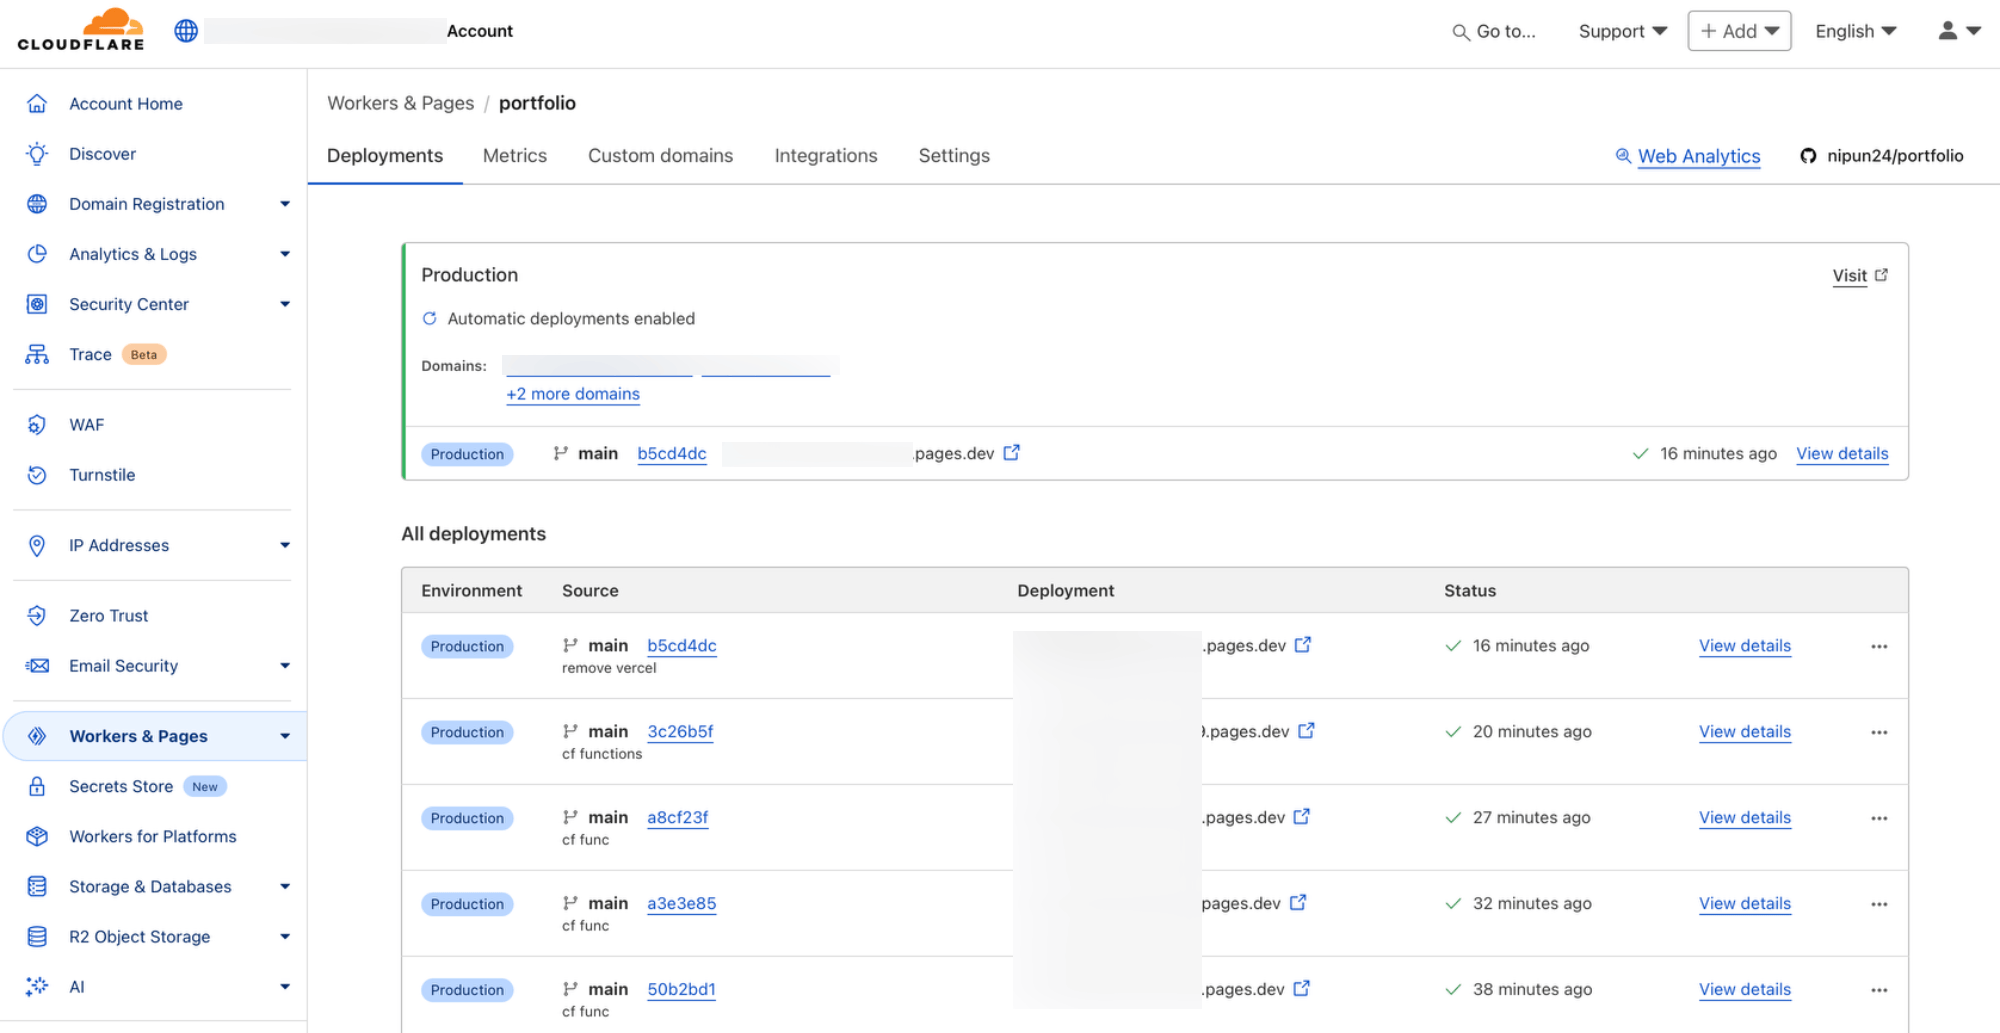Open the user profile menu icon
The width and height of the screenshot is (2000, 1033).
click(1948, 31)
